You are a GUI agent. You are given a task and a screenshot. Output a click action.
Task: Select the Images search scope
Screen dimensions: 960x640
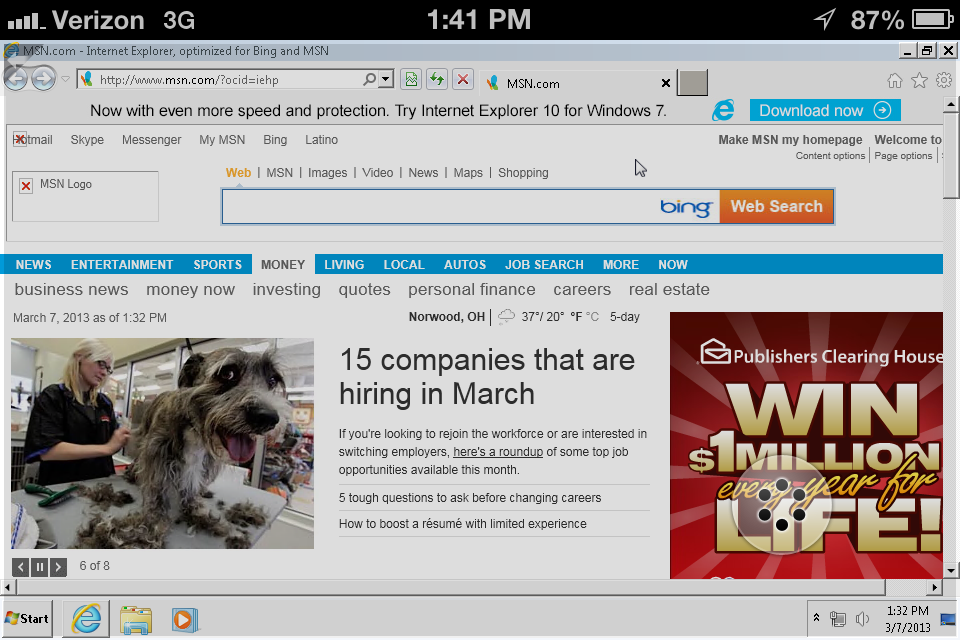click(328, 173)
